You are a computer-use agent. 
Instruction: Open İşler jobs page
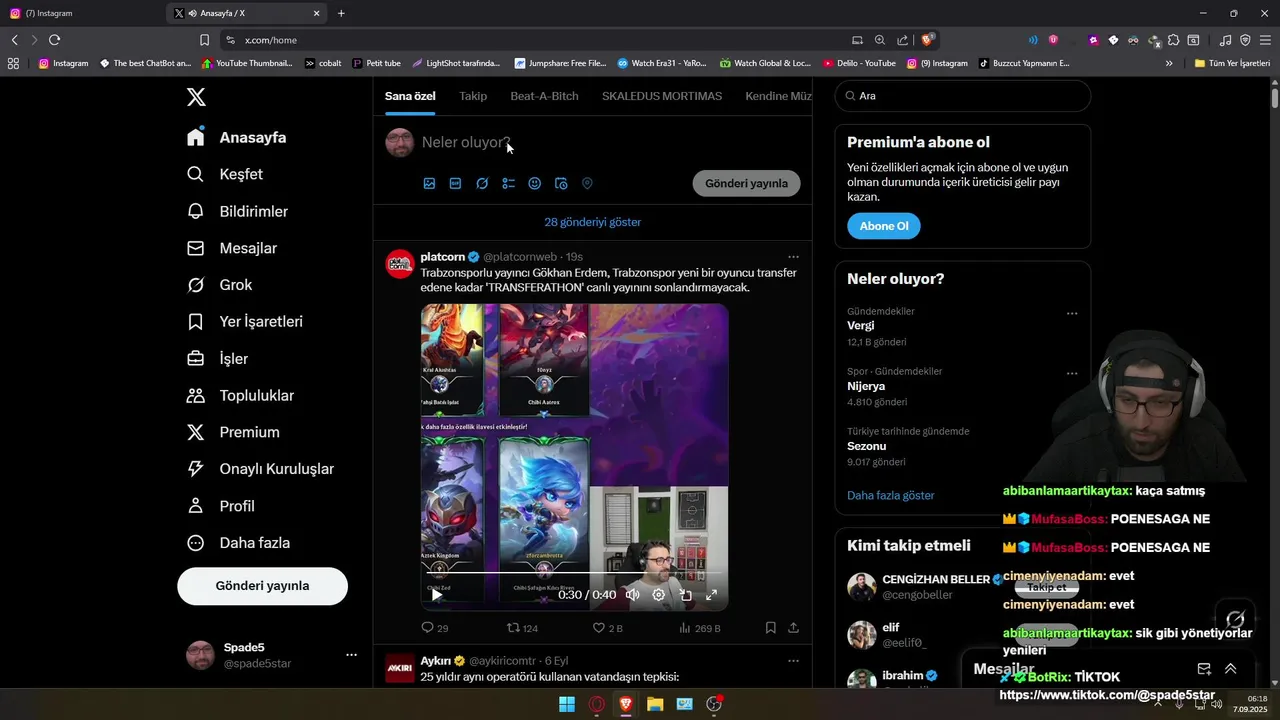pyautogui.click(x=217, y=359)
